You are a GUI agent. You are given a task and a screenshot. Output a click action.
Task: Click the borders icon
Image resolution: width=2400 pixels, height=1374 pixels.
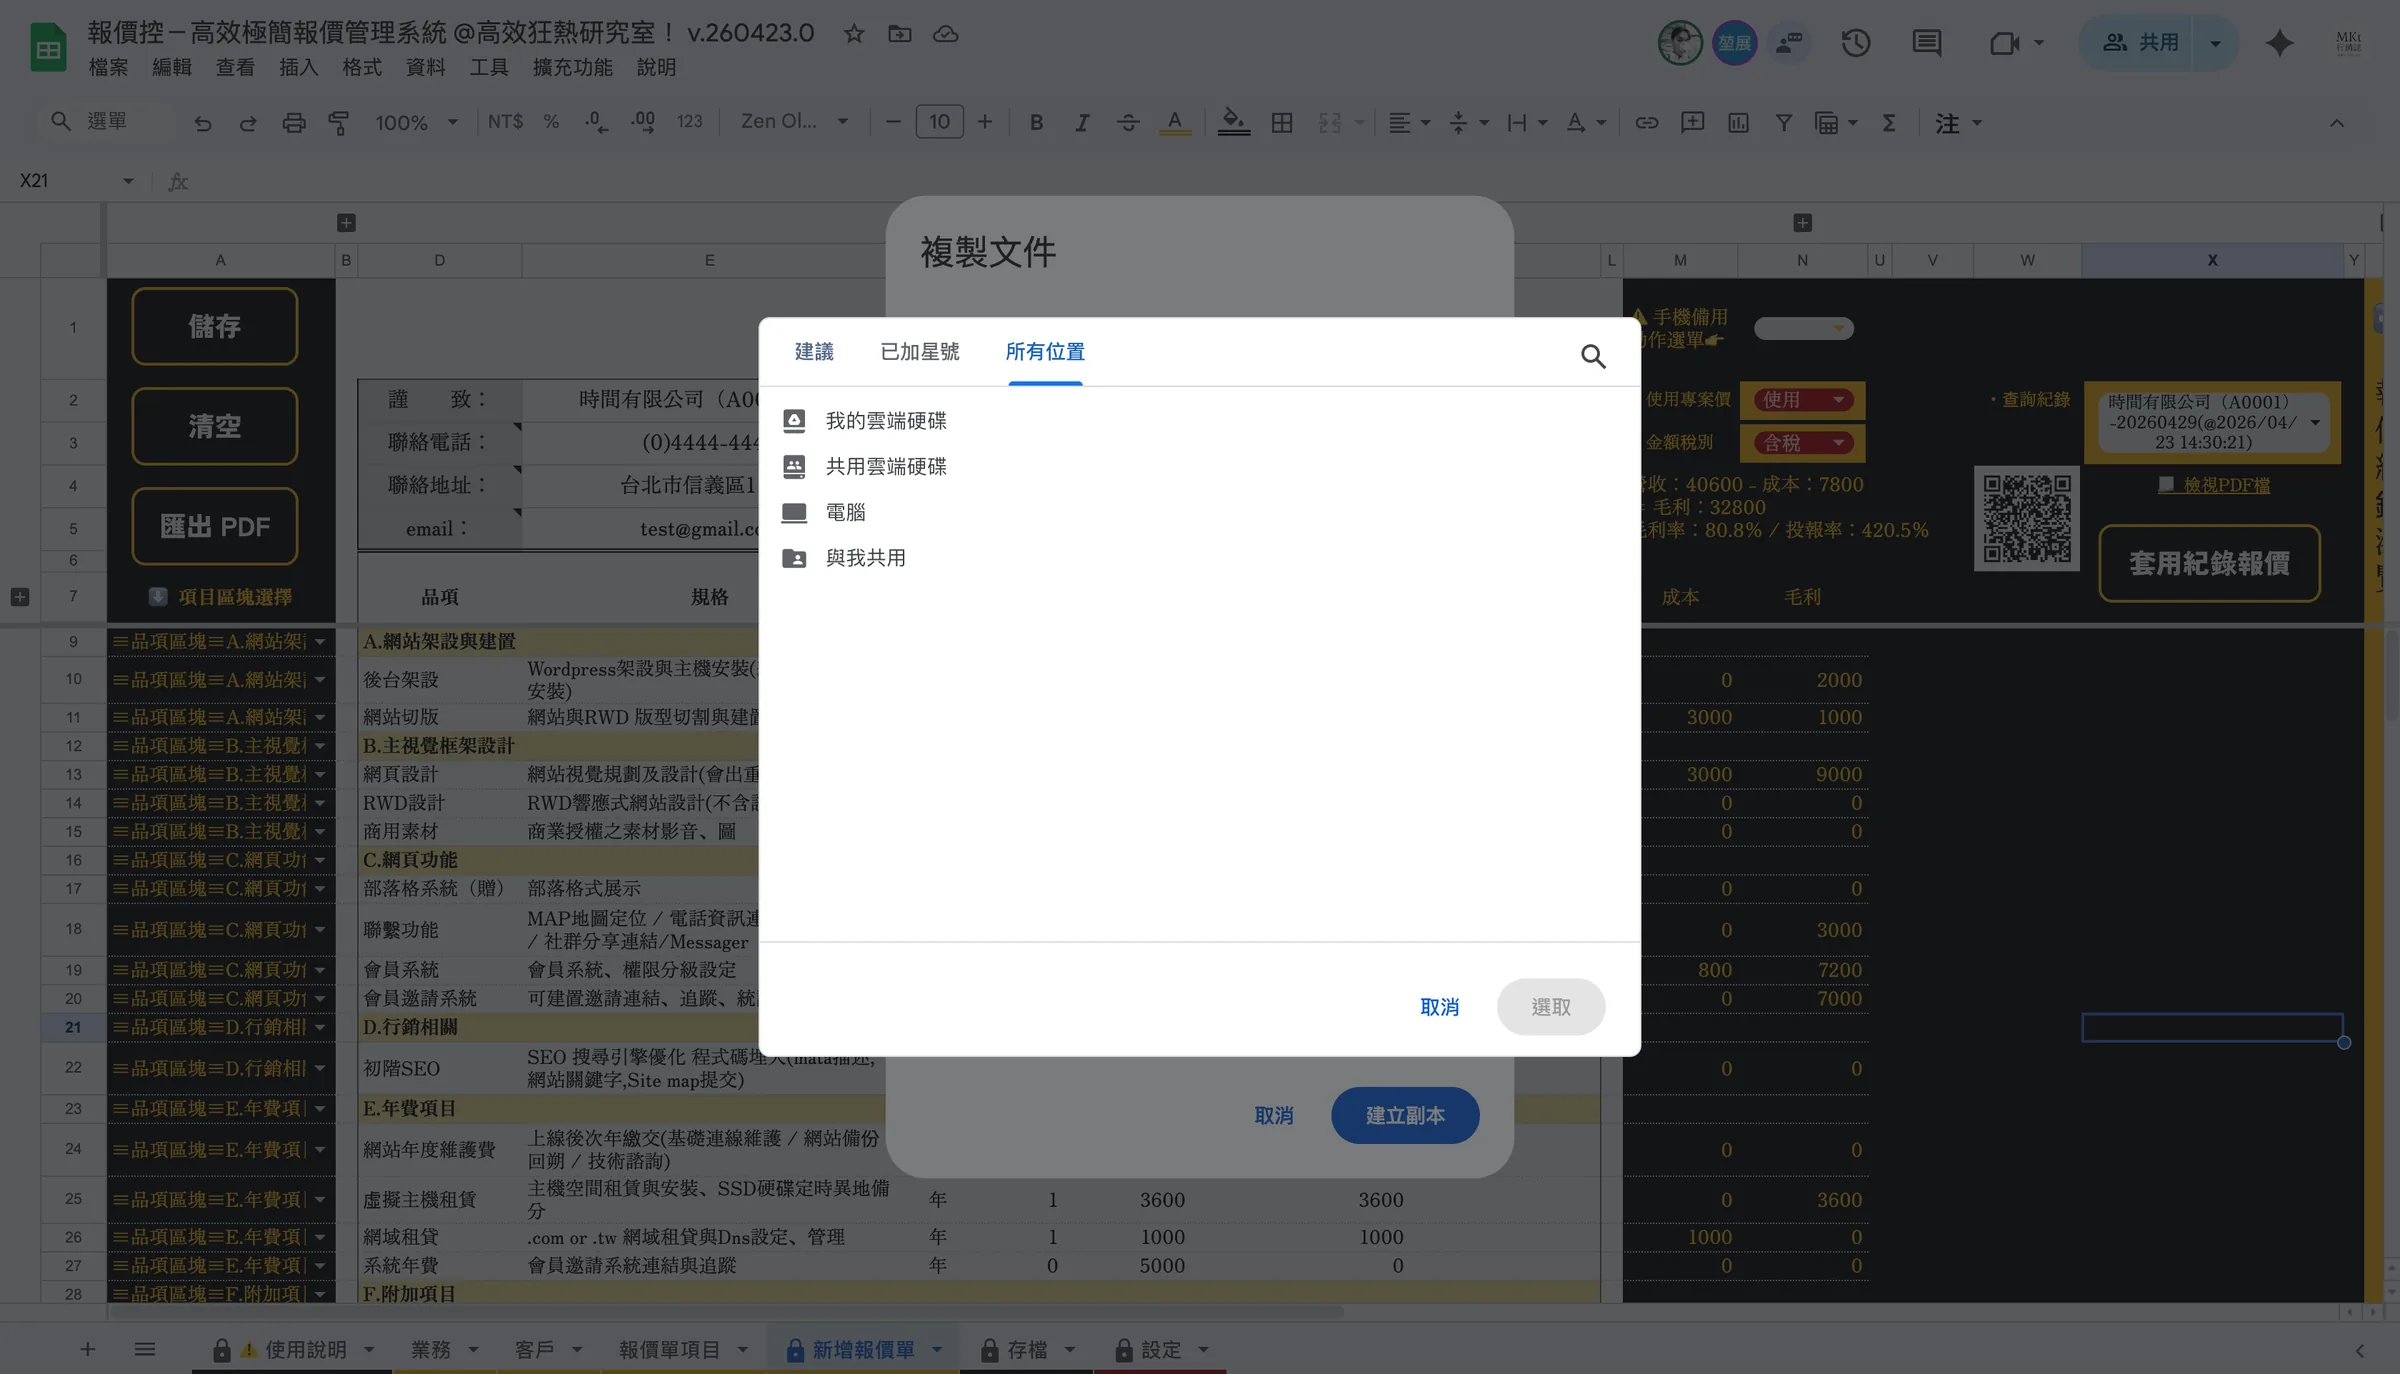1282,122
